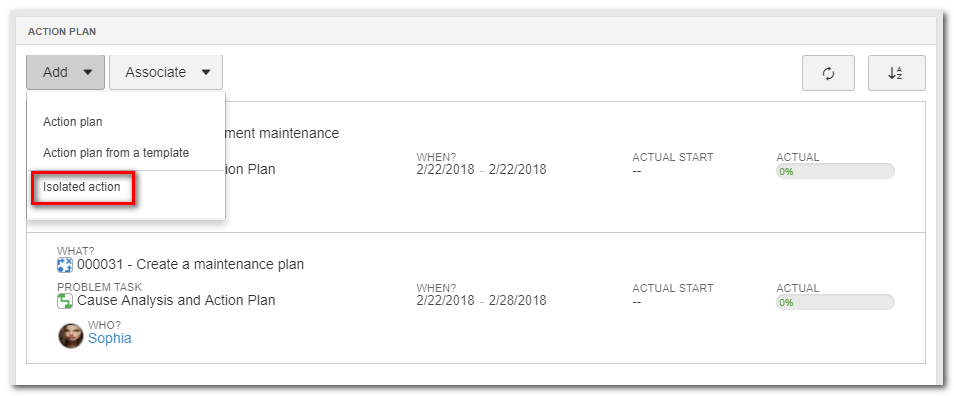The width and height of the screenshot is (954, 396).
Task: Click first row's 0% actual progress bar
Action: point(835,172)
